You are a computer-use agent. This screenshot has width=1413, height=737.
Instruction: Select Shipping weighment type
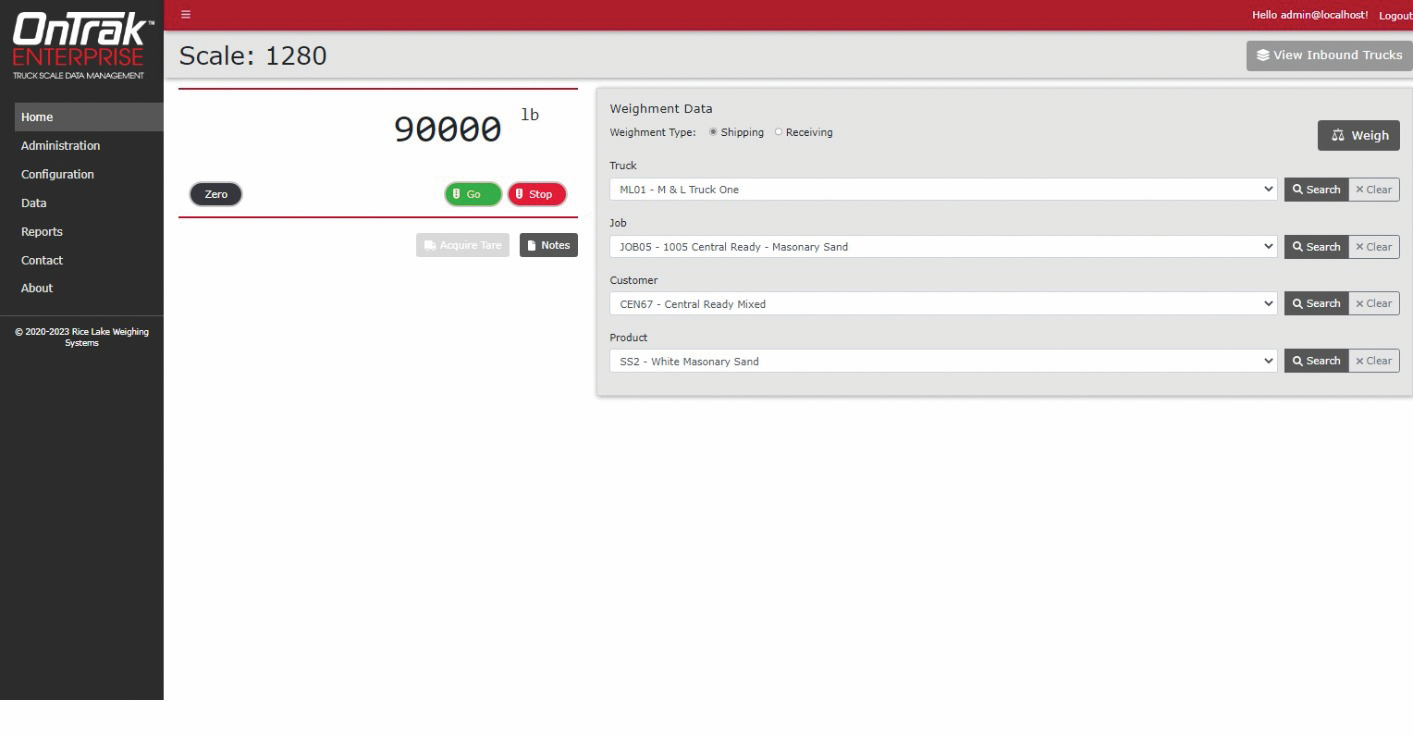pos(713,133)
